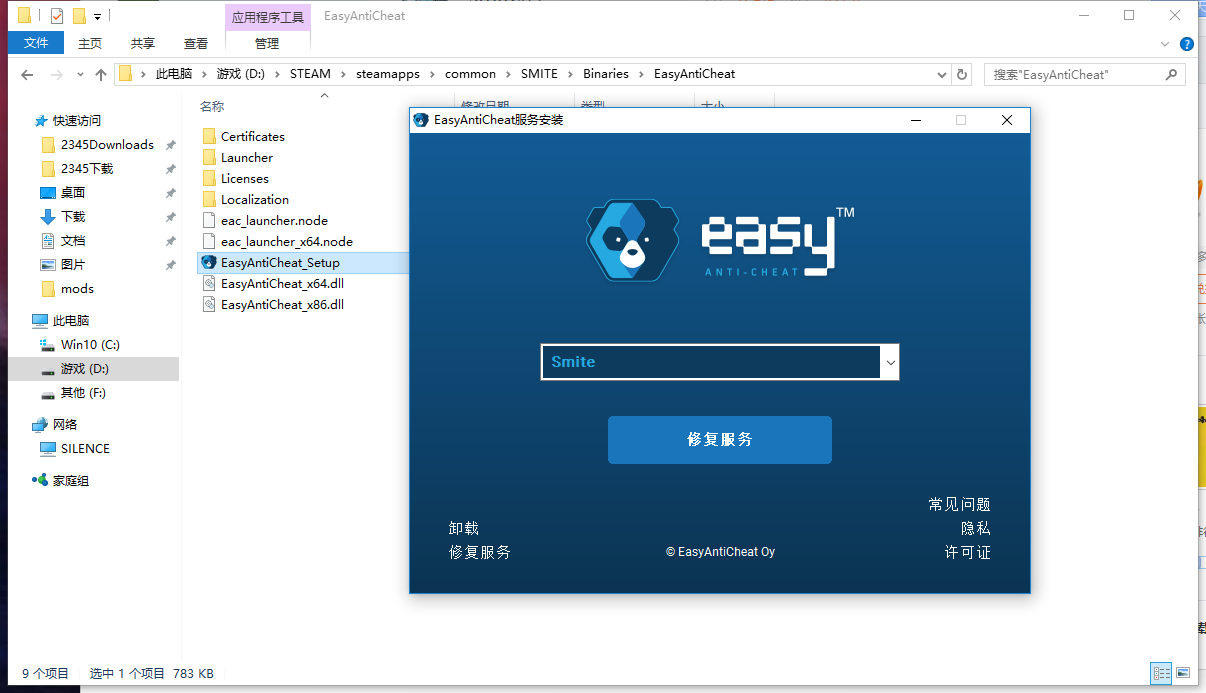Expand the Binaries breadcrumb arrow
The image size is (1206, 693).
click(642, 74)
